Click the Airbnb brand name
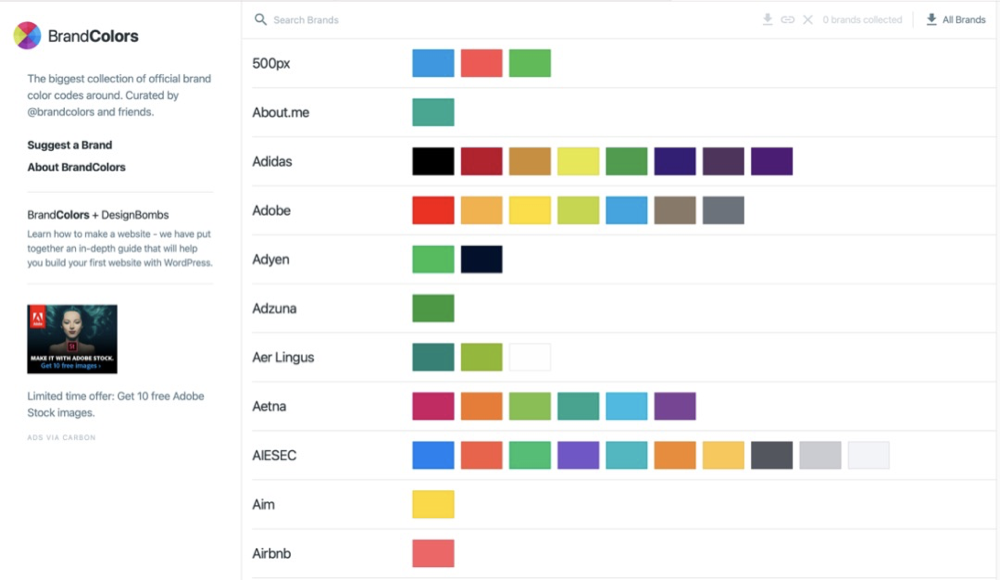 pyautogui.click(x=272, y=553)
